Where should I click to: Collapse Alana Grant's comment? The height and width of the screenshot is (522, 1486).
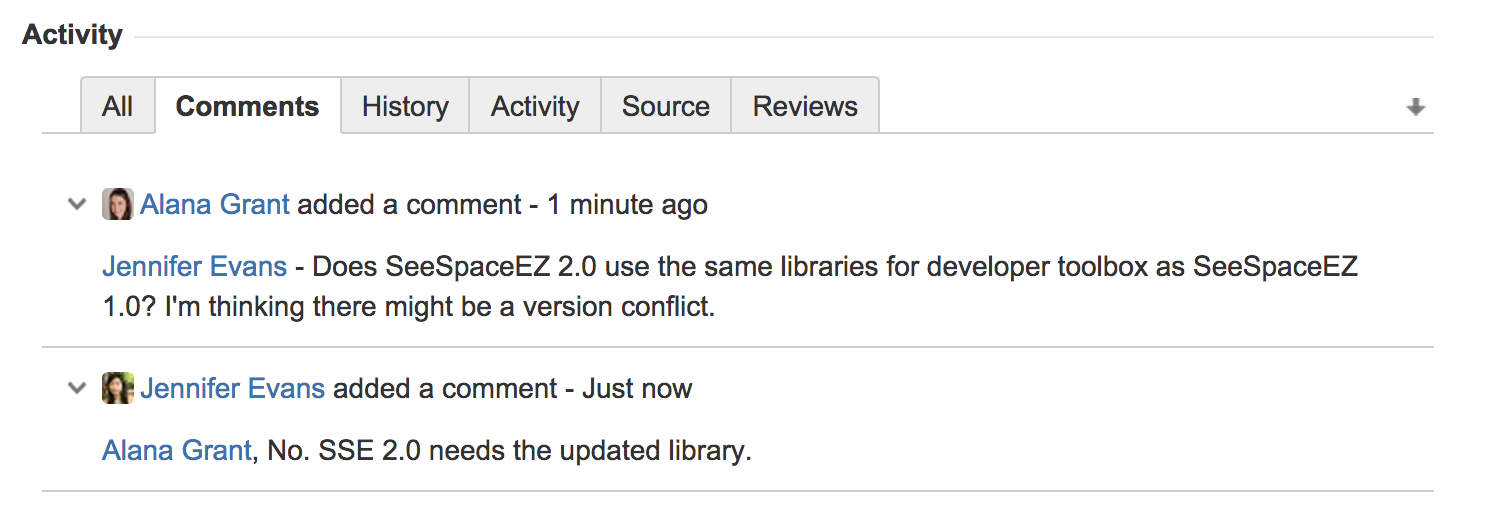coord(76,205)
